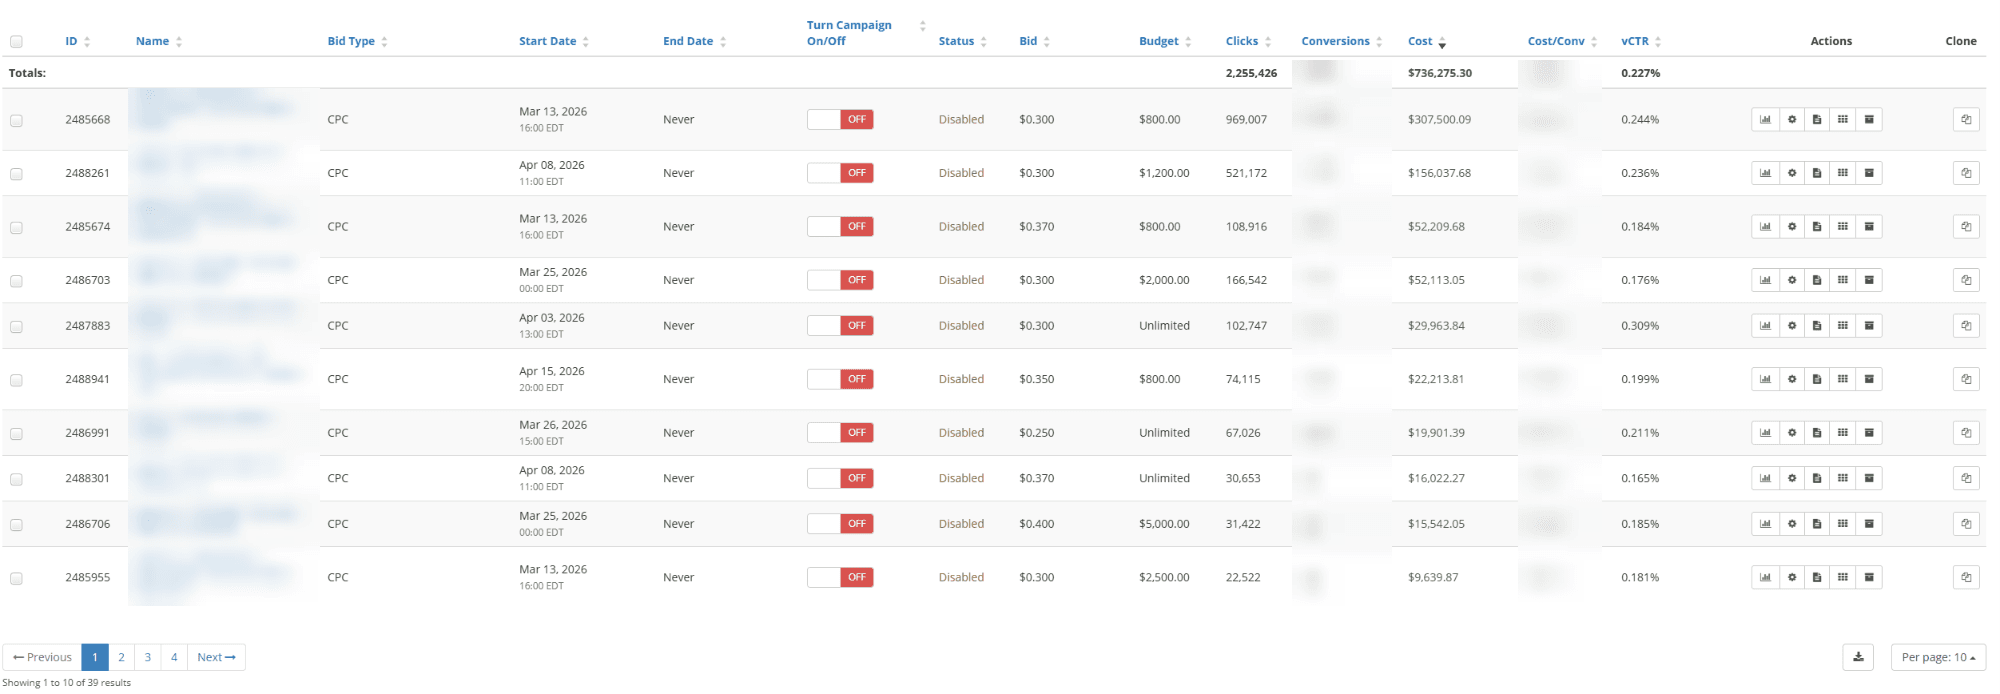This screenshot has height=694, width=2000.
Task: Click total cost value $736,275.30
Action: click(1440, 73)
